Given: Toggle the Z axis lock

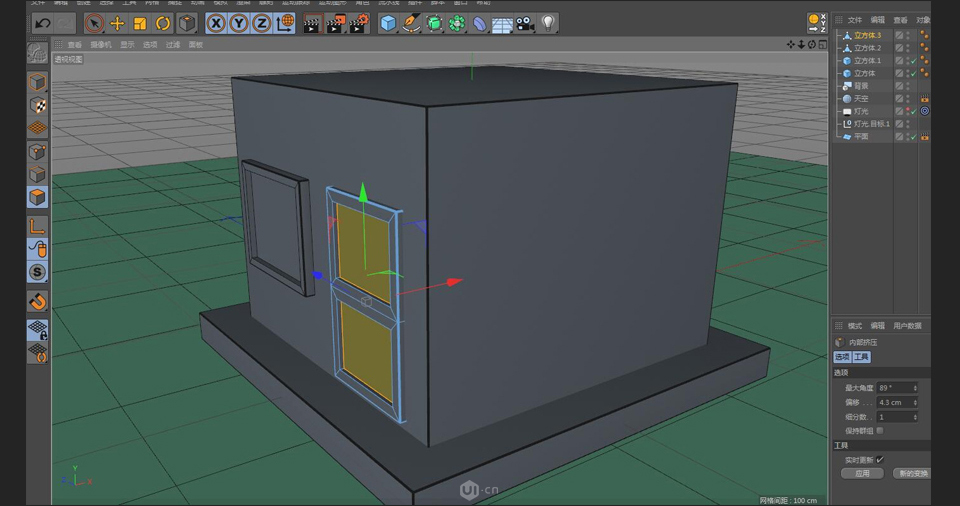Looking at the screenshot, I should pos(261,24).
